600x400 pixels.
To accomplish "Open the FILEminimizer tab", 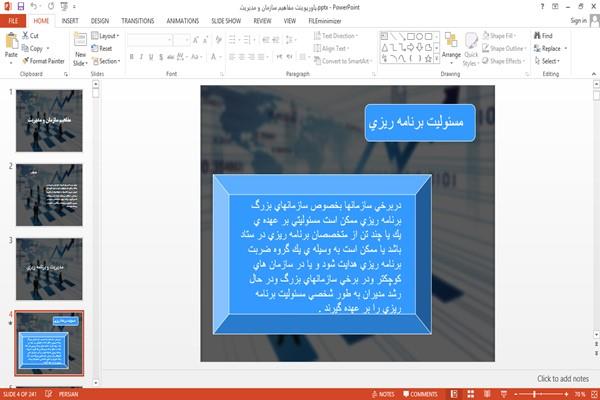I will [x=325, y=21].
